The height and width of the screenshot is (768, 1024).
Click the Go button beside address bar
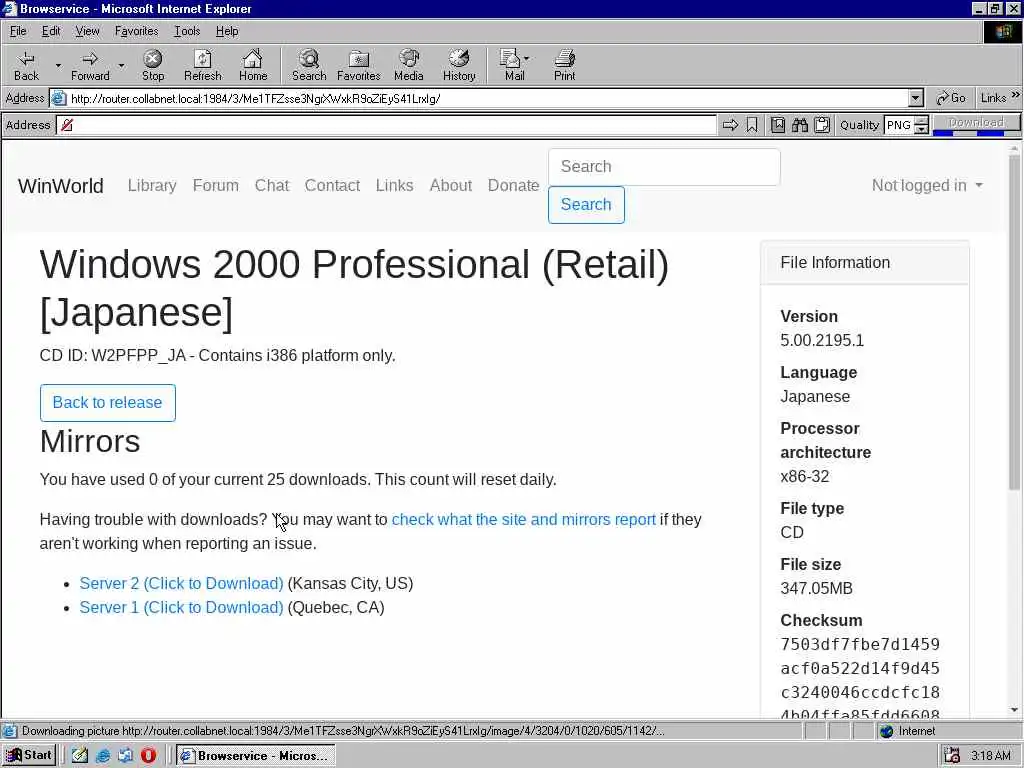950,98
